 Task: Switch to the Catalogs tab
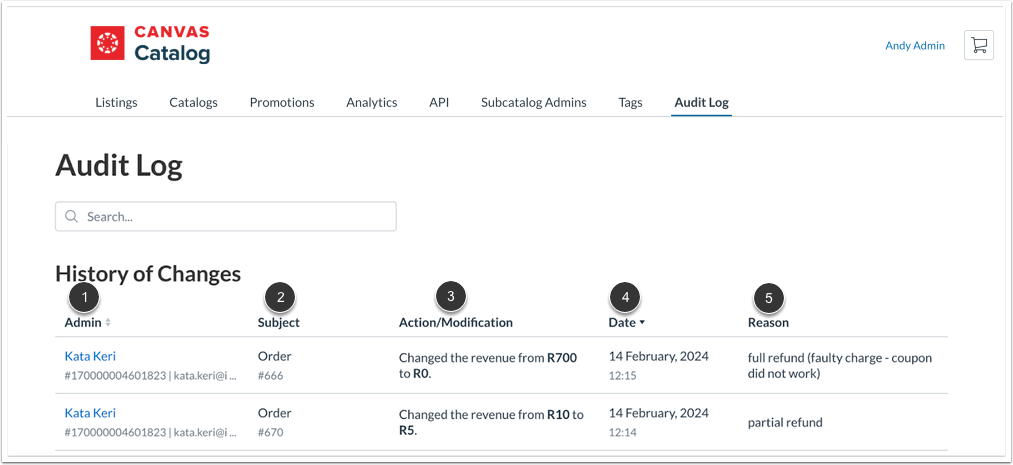193,103
